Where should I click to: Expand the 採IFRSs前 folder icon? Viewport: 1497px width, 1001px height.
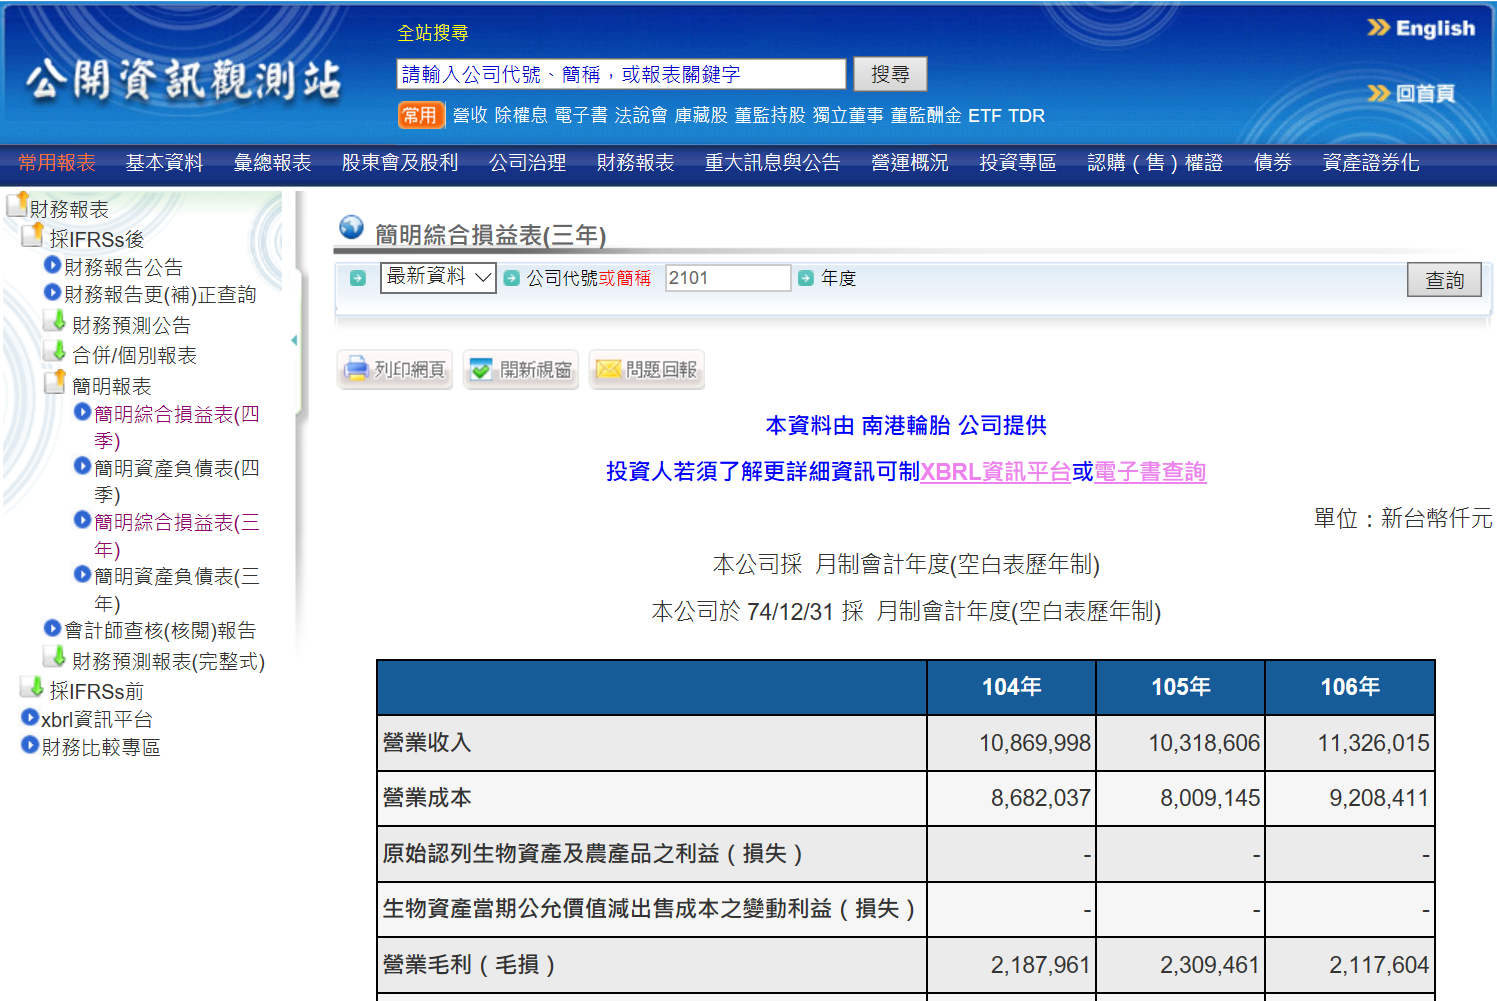[32, 687]
